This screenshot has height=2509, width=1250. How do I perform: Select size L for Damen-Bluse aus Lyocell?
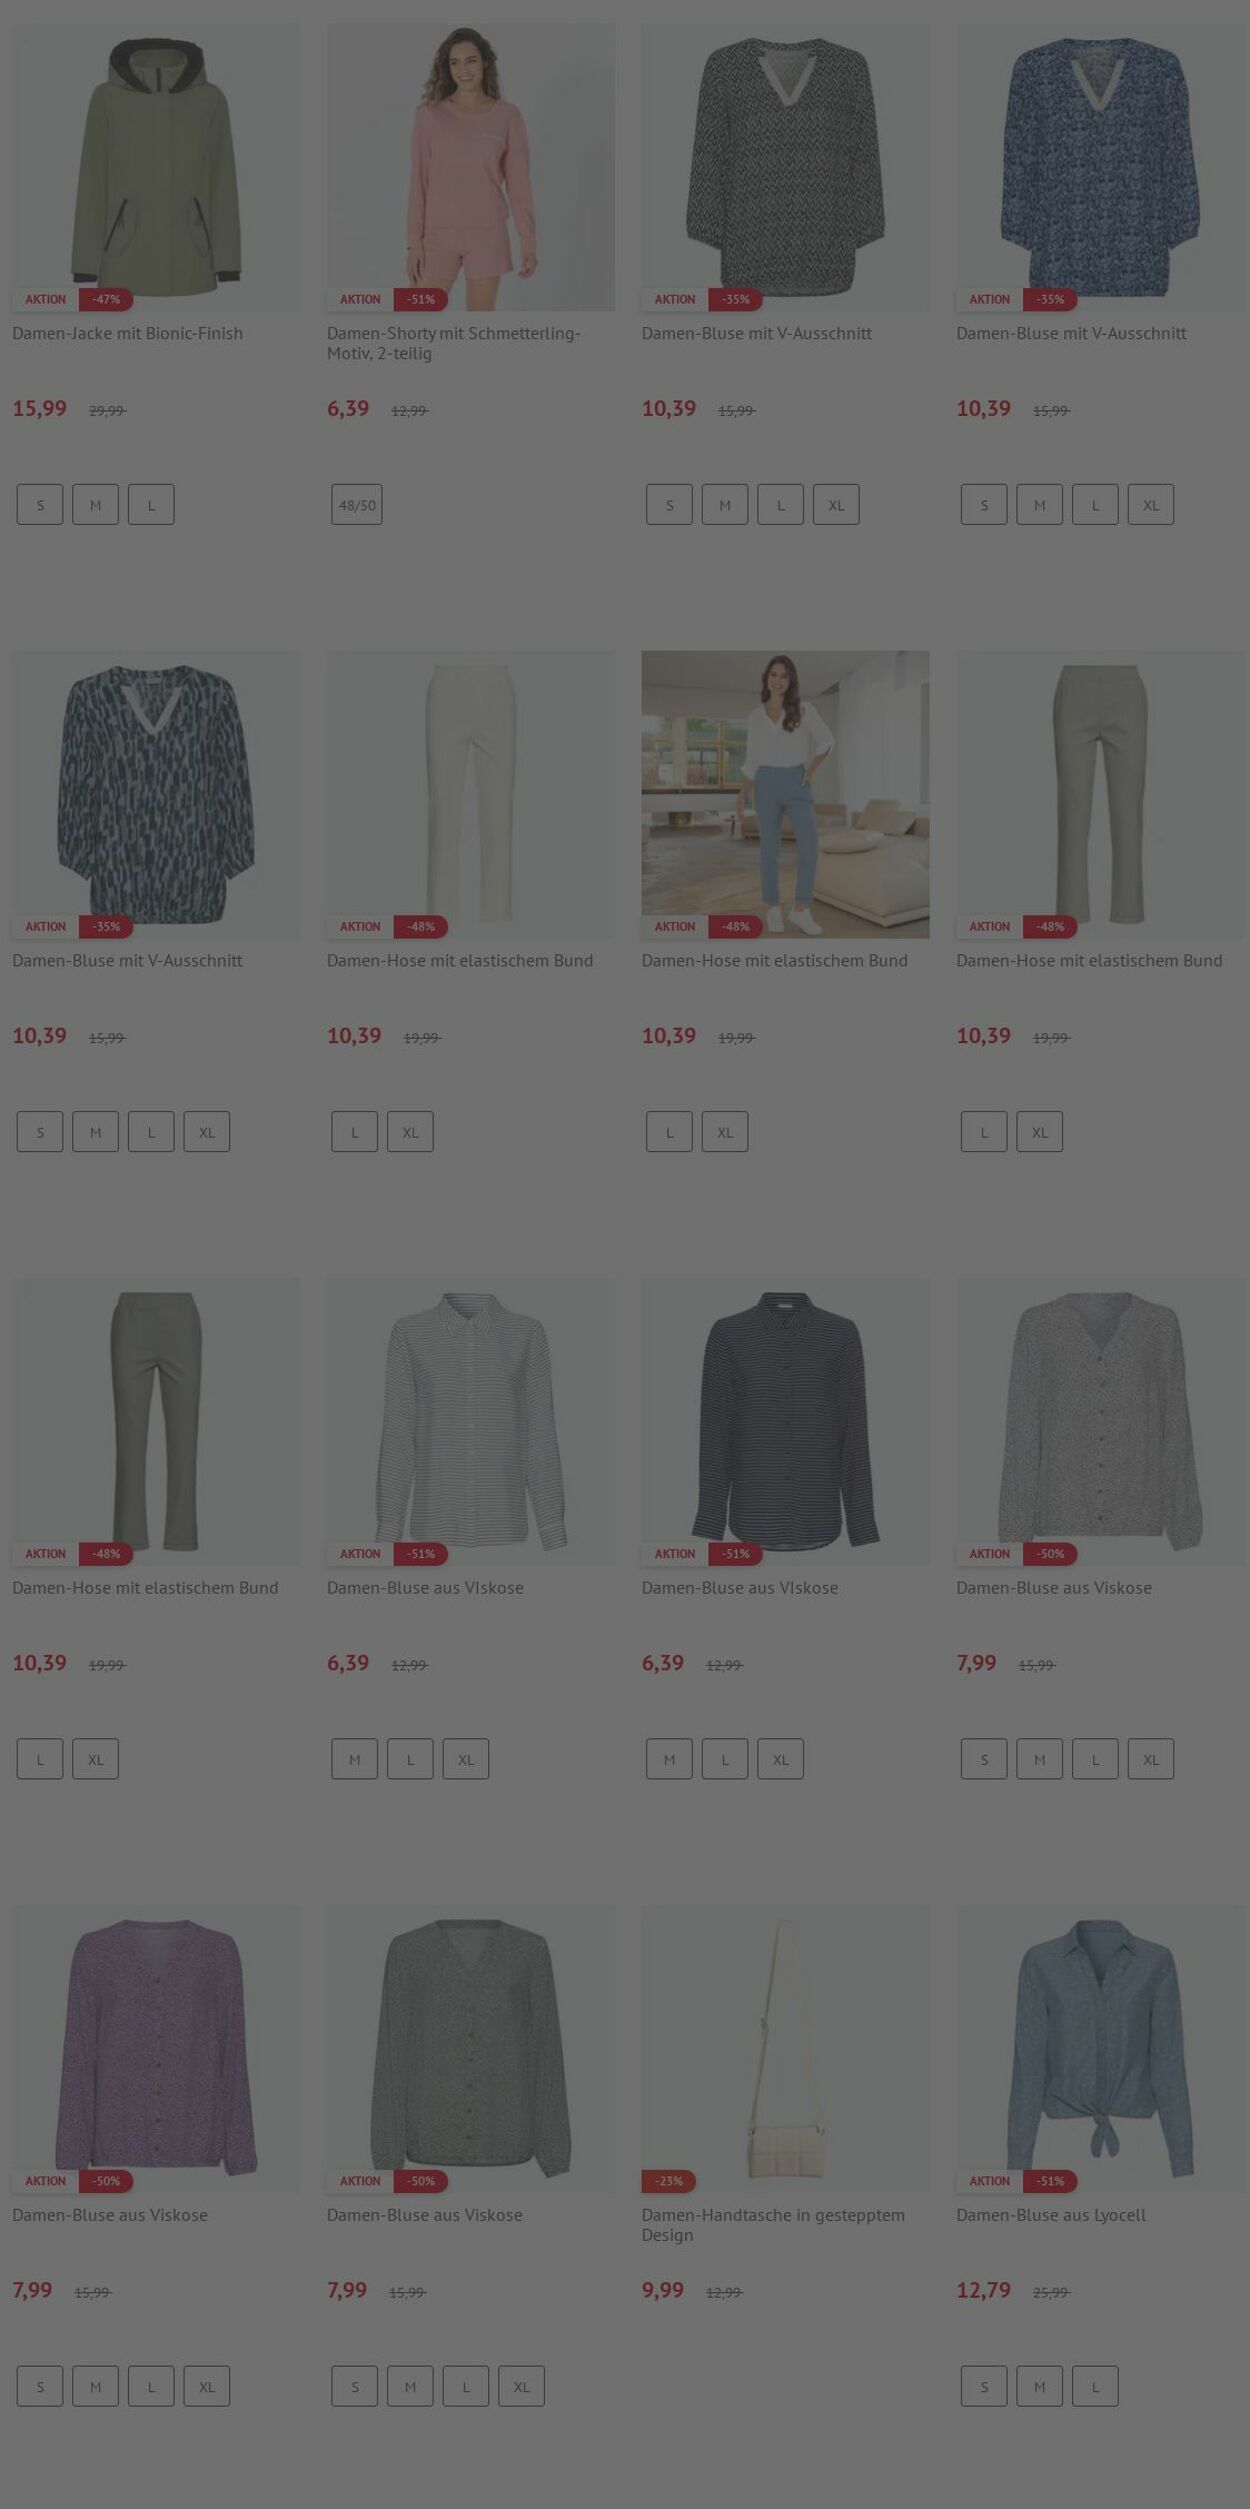click(x=1095, y=2387)
